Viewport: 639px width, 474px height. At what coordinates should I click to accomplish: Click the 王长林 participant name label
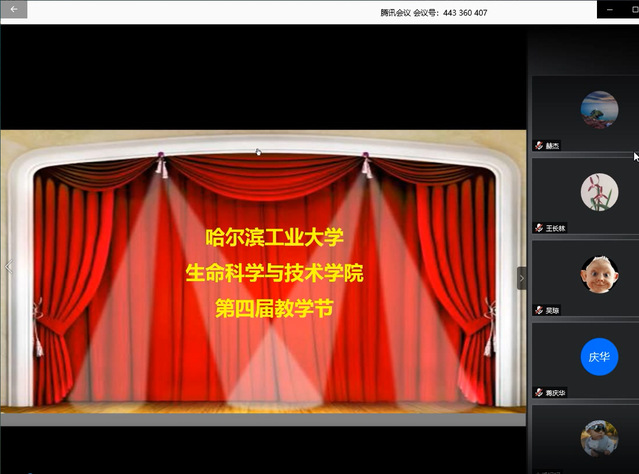pos(556,228)
